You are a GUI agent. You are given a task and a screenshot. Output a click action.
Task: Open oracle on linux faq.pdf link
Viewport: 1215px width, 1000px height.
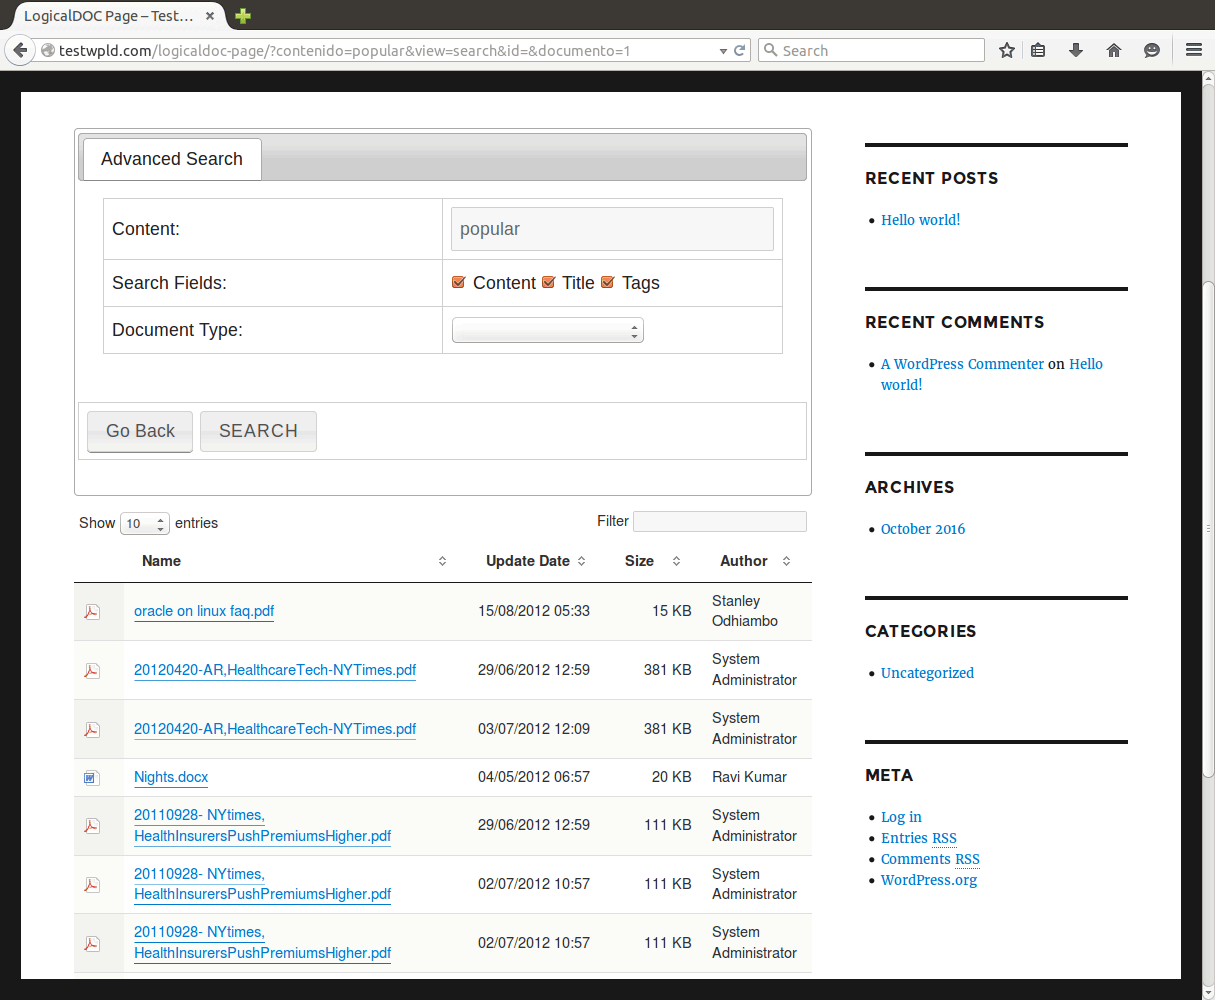(204, 611)
